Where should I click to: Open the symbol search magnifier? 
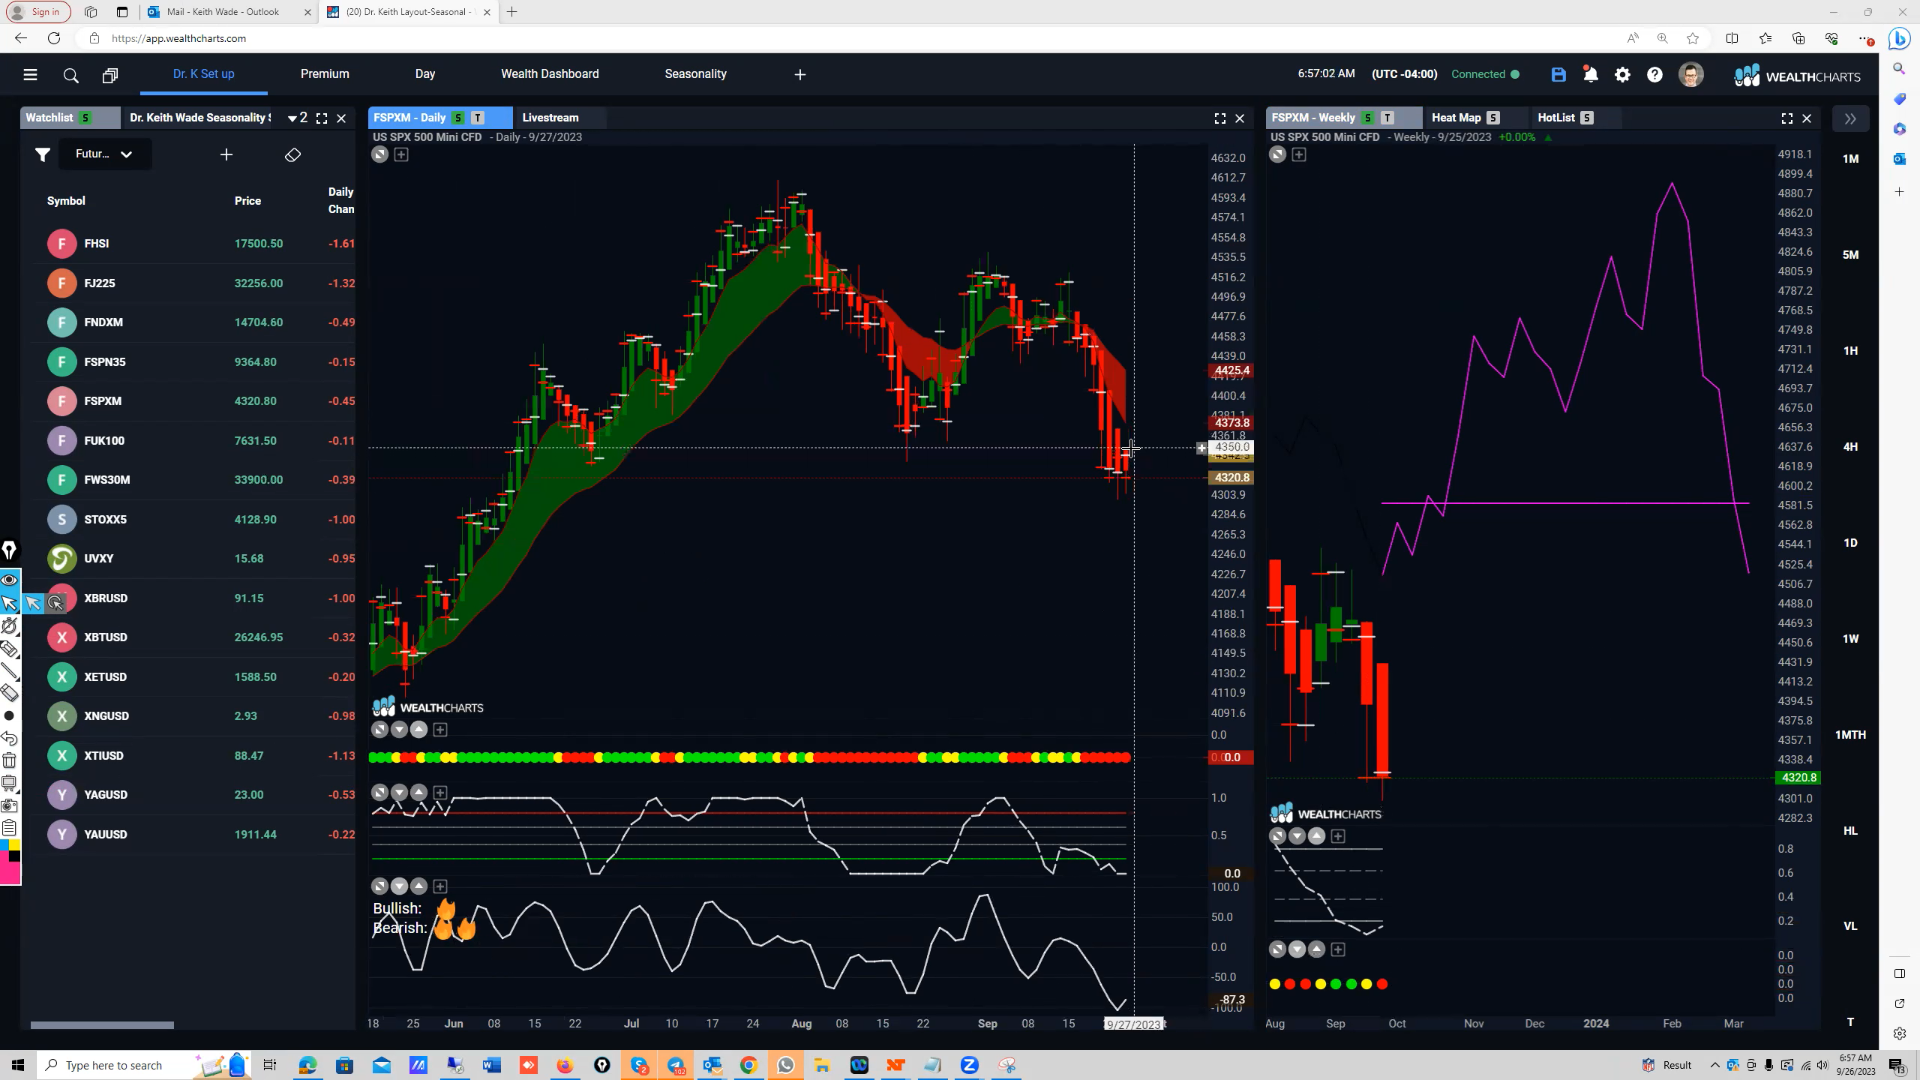tap(71, 75)
